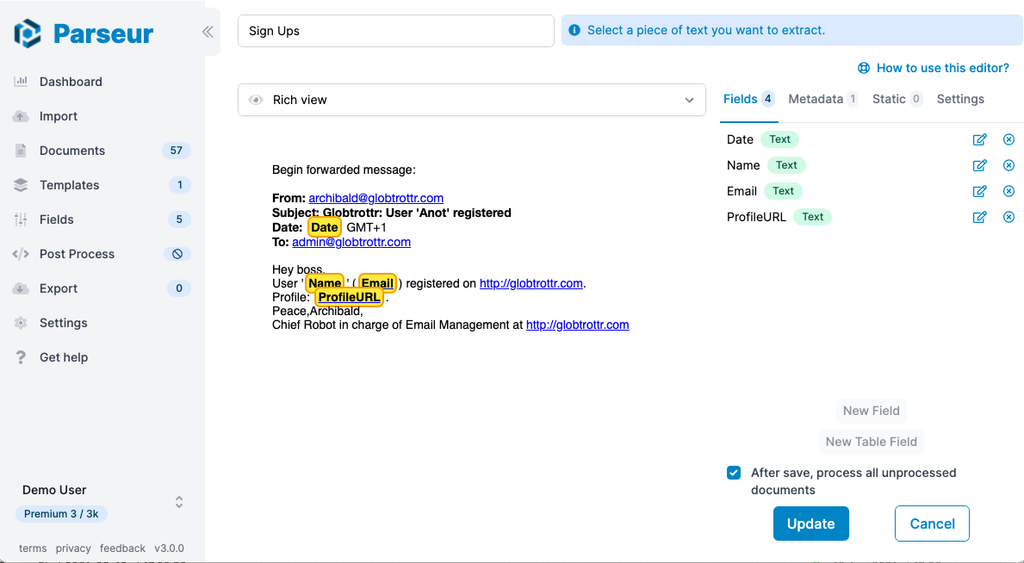Click the Import cloud upload icon
The height and width of the screenshot is (563, 1024).
pos(21,116)
